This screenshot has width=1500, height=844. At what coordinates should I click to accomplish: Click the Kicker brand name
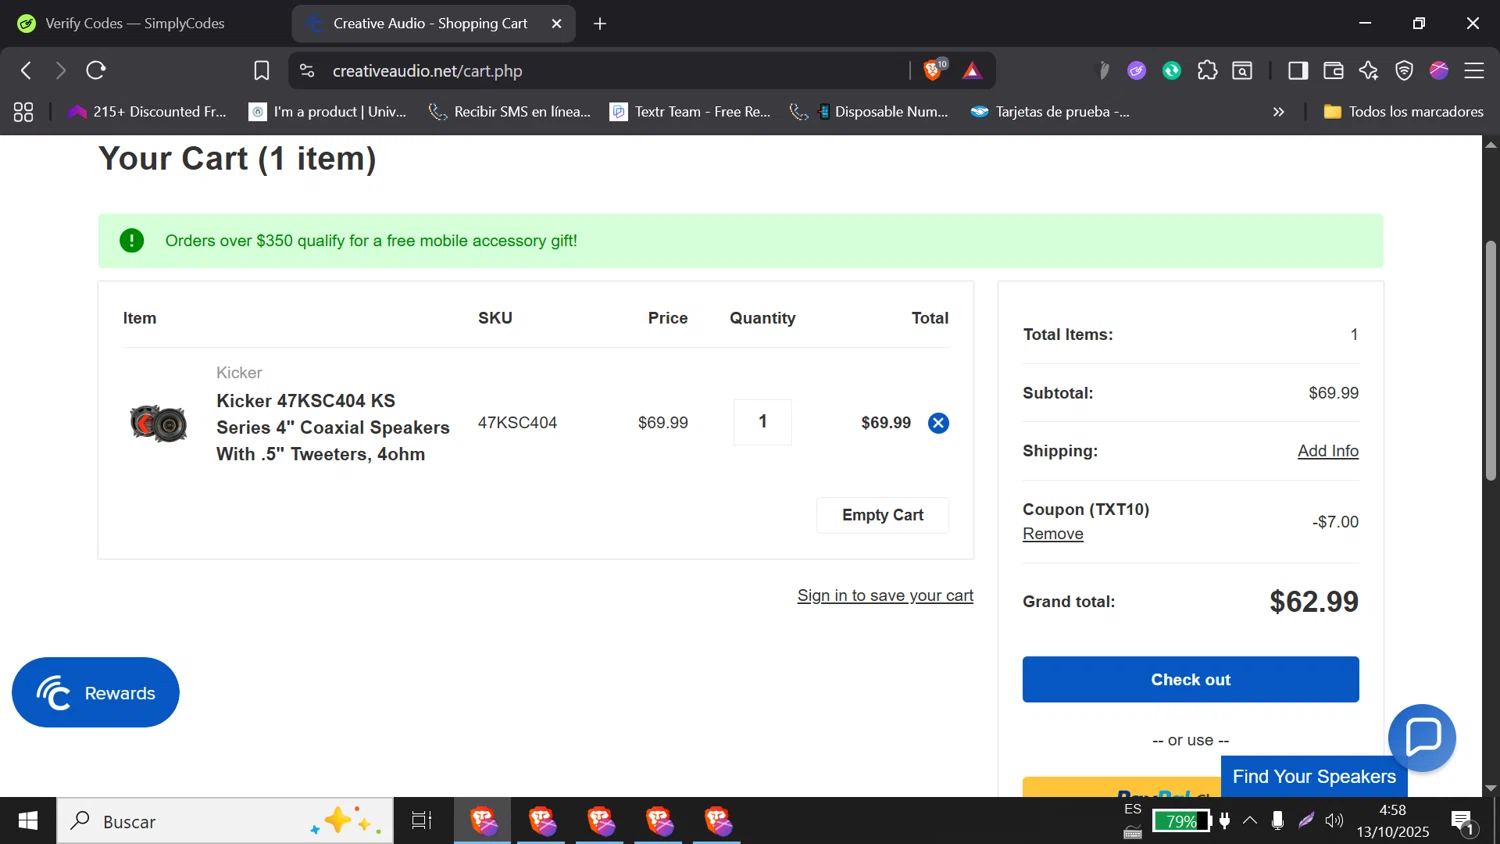239,372
